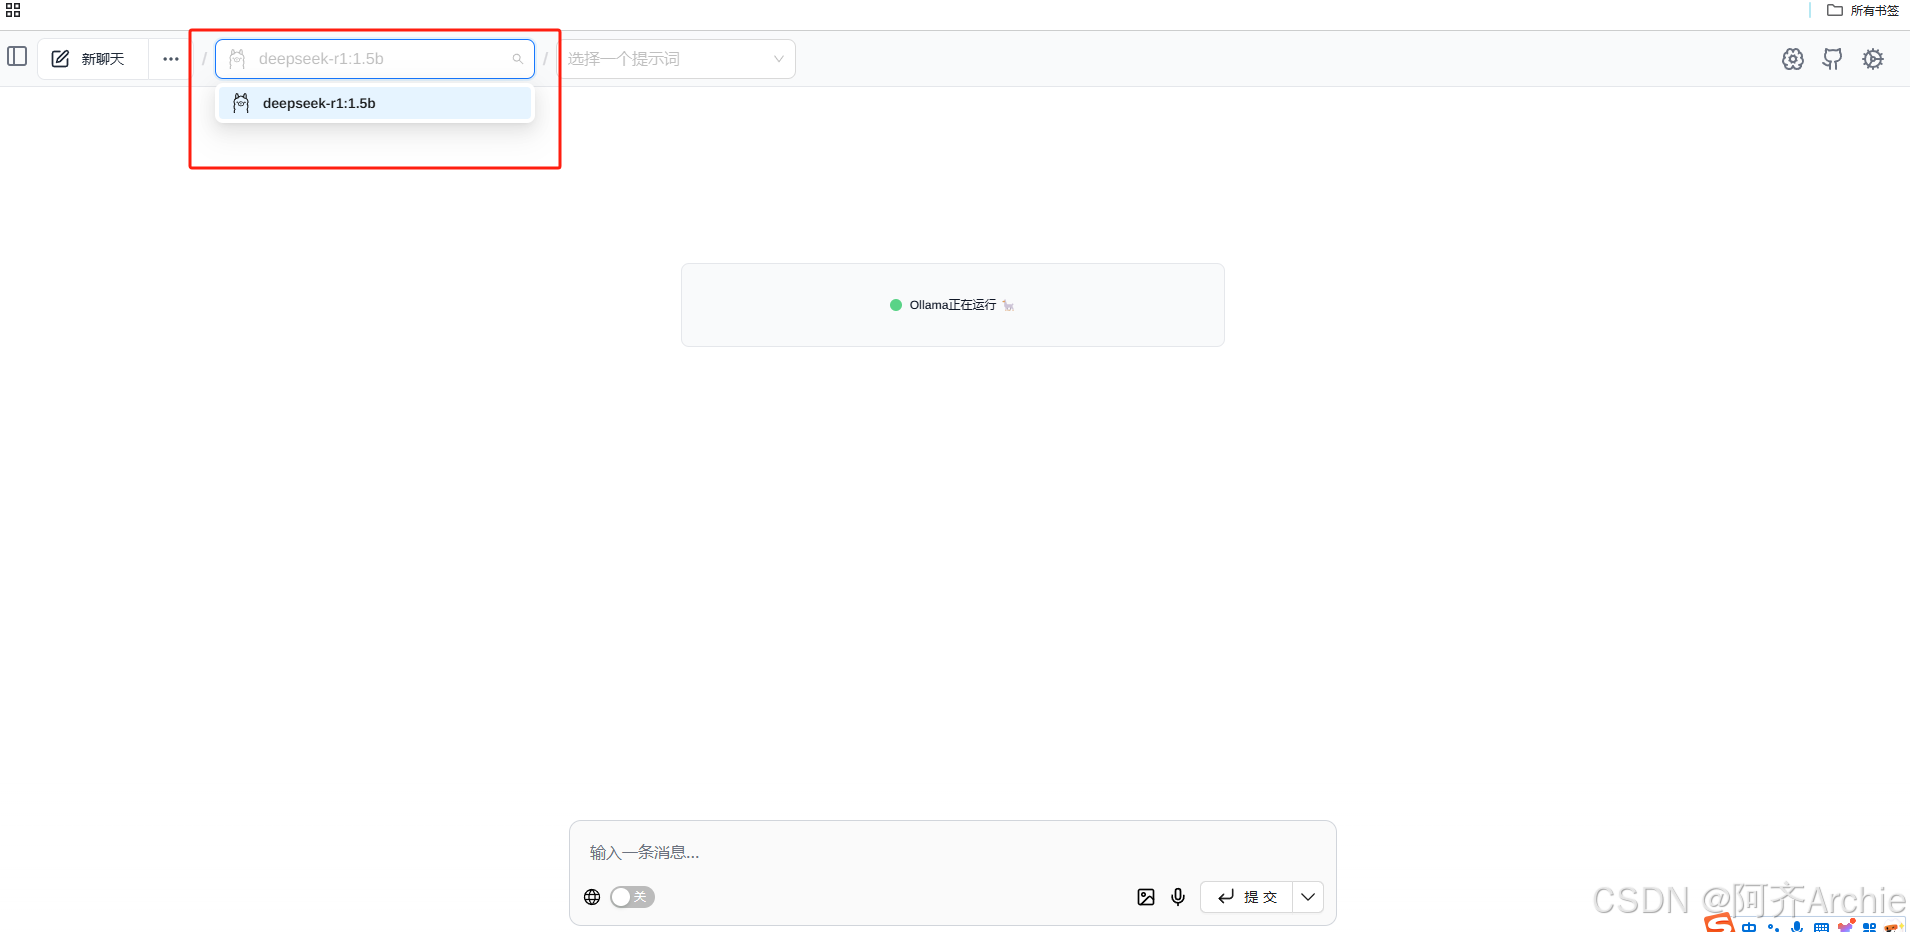The height and width of the screenshot is (932, 1910).
Task: Select deepseek-r1:1.5b from the dropdown list
Action: (x=375, y=103)
